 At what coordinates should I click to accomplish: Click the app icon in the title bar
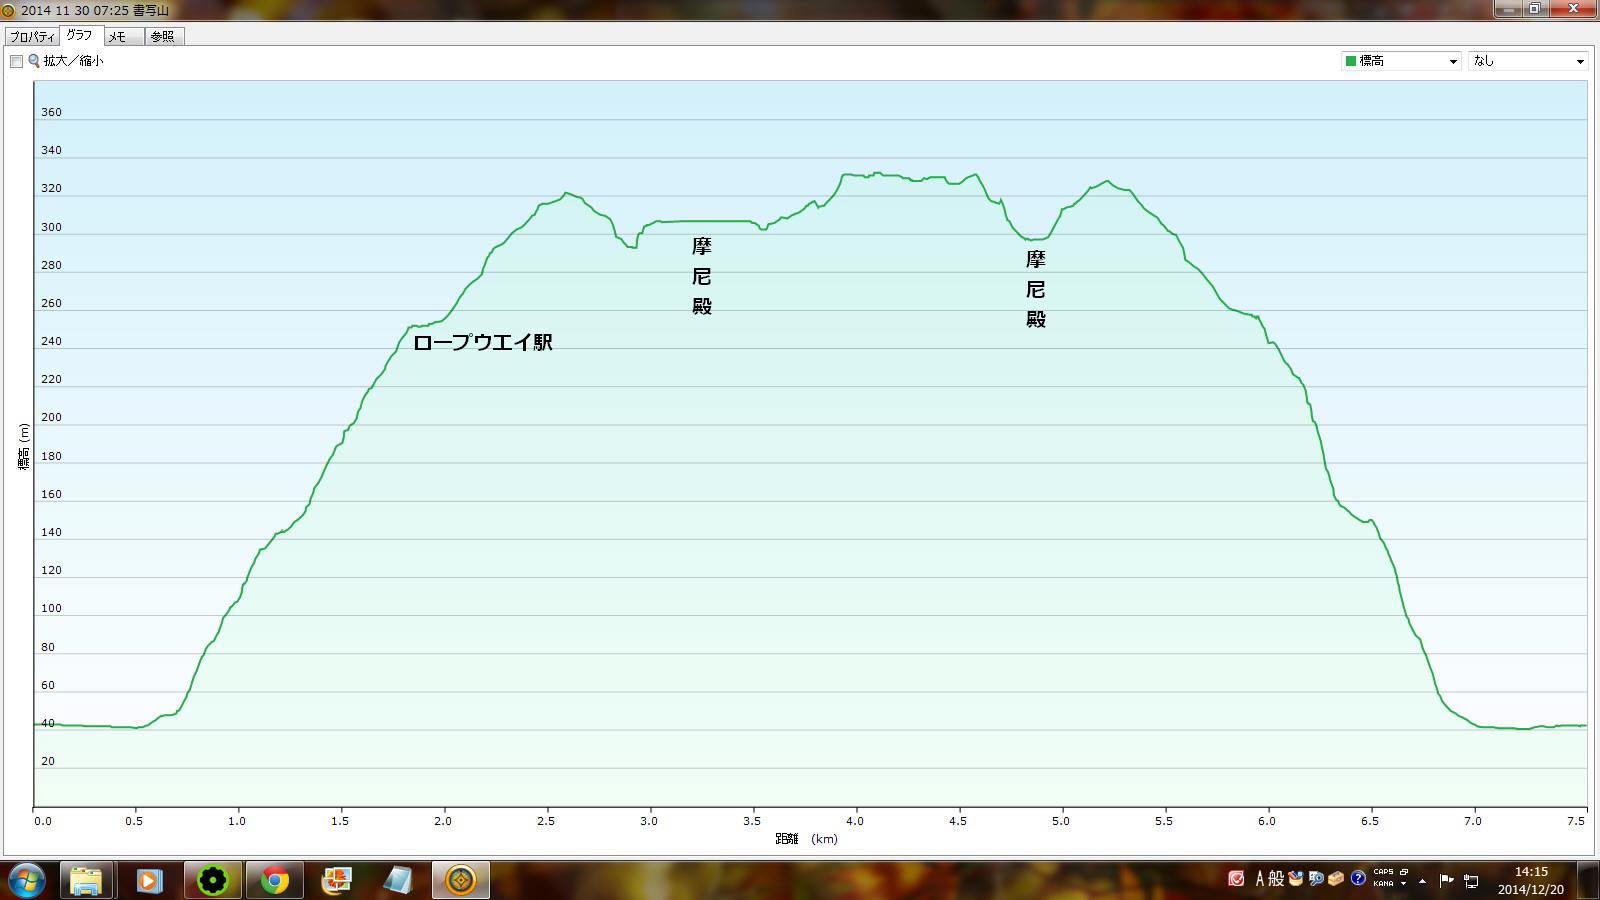(x=8, y=10)
